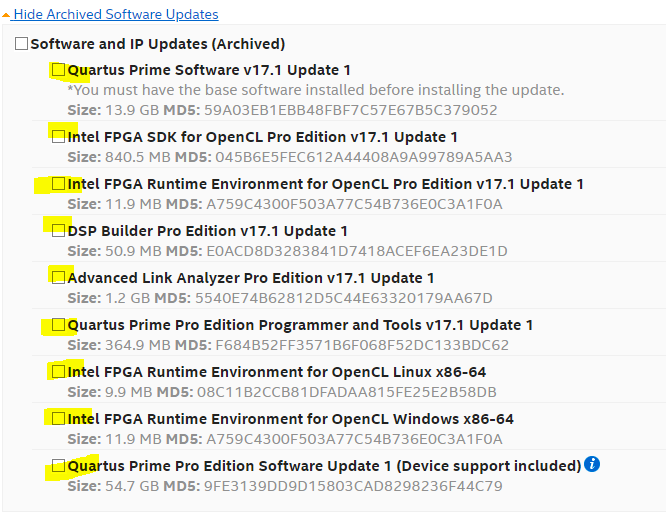
Task: Select Quartus Prime Pro Programmer and Tools checkbox
Action: (x=59, y=325)
